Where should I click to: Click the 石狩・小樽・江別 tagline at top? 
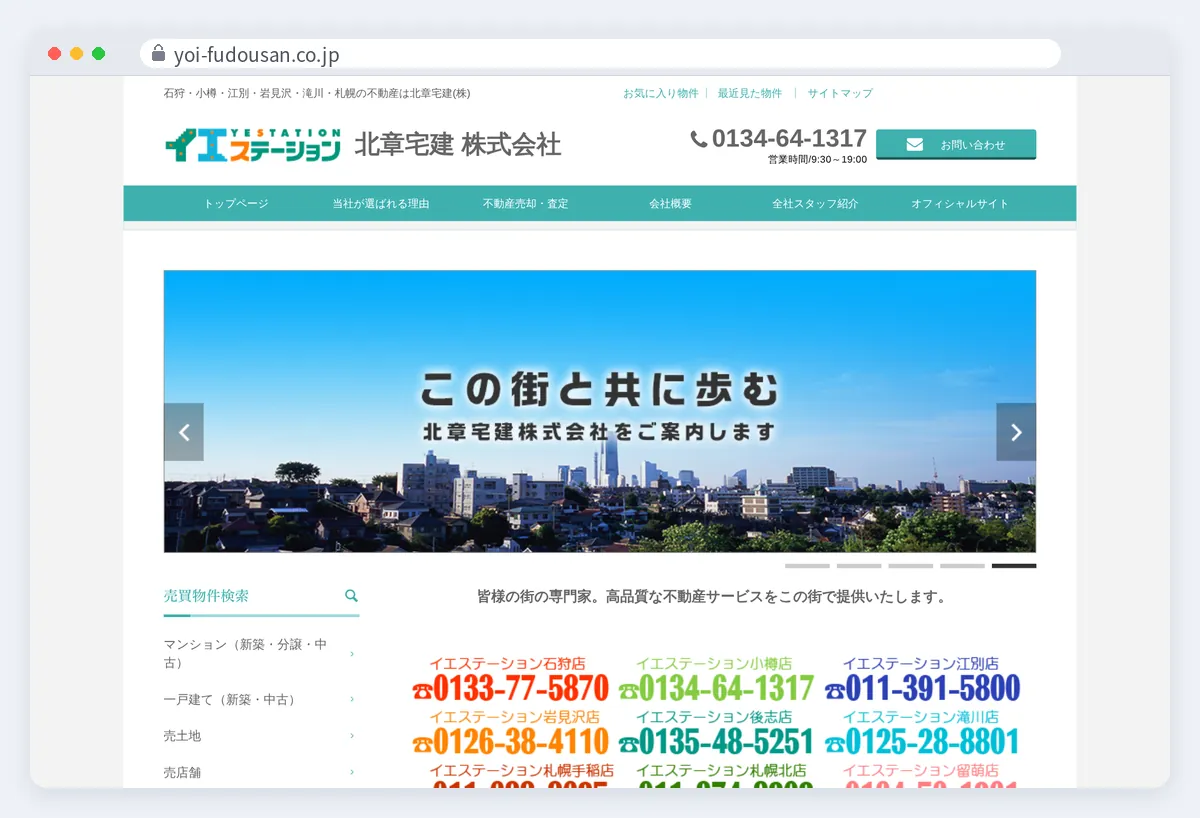pyautogui.click(x=317, y=93)
